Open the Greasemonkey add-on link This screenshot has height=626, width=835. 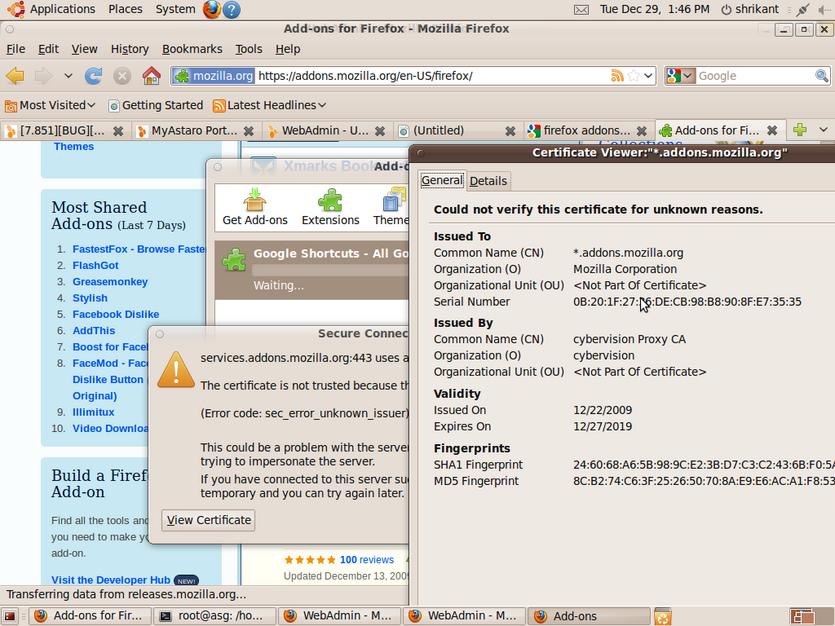(x=110, y=282)
